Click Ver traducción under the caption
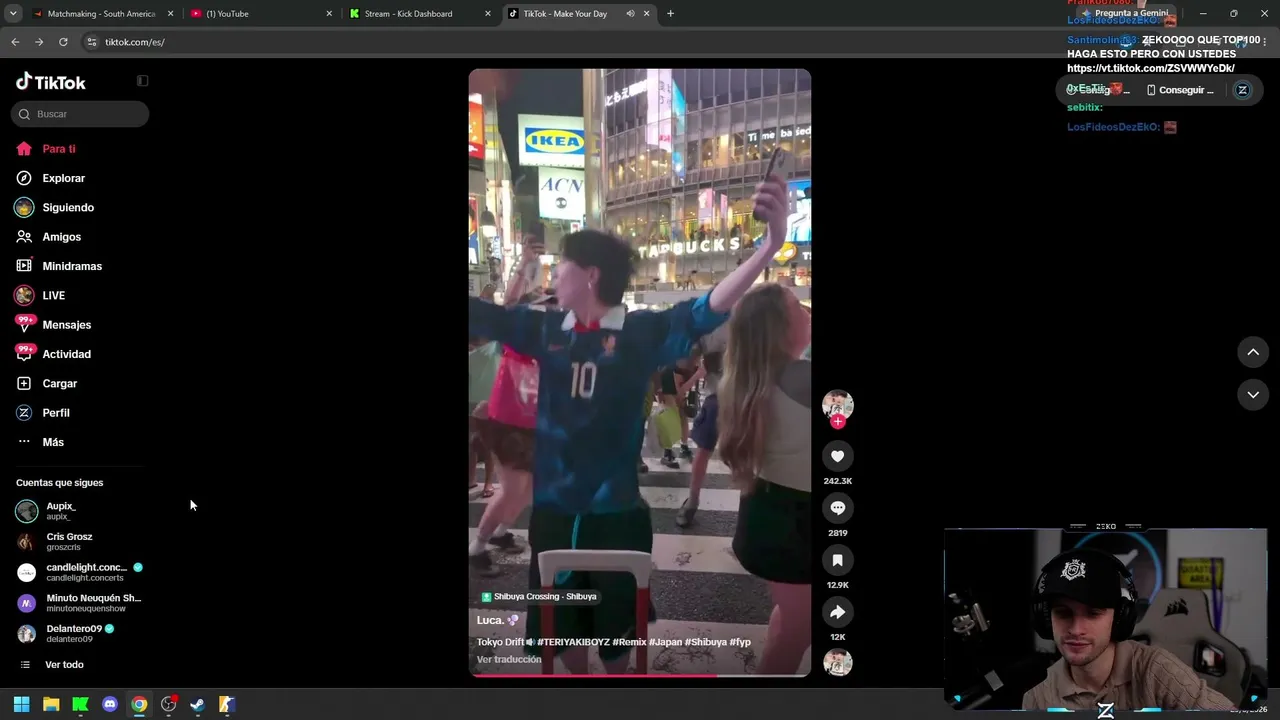Screen dimensions: 1280x720 coord(509,660)
